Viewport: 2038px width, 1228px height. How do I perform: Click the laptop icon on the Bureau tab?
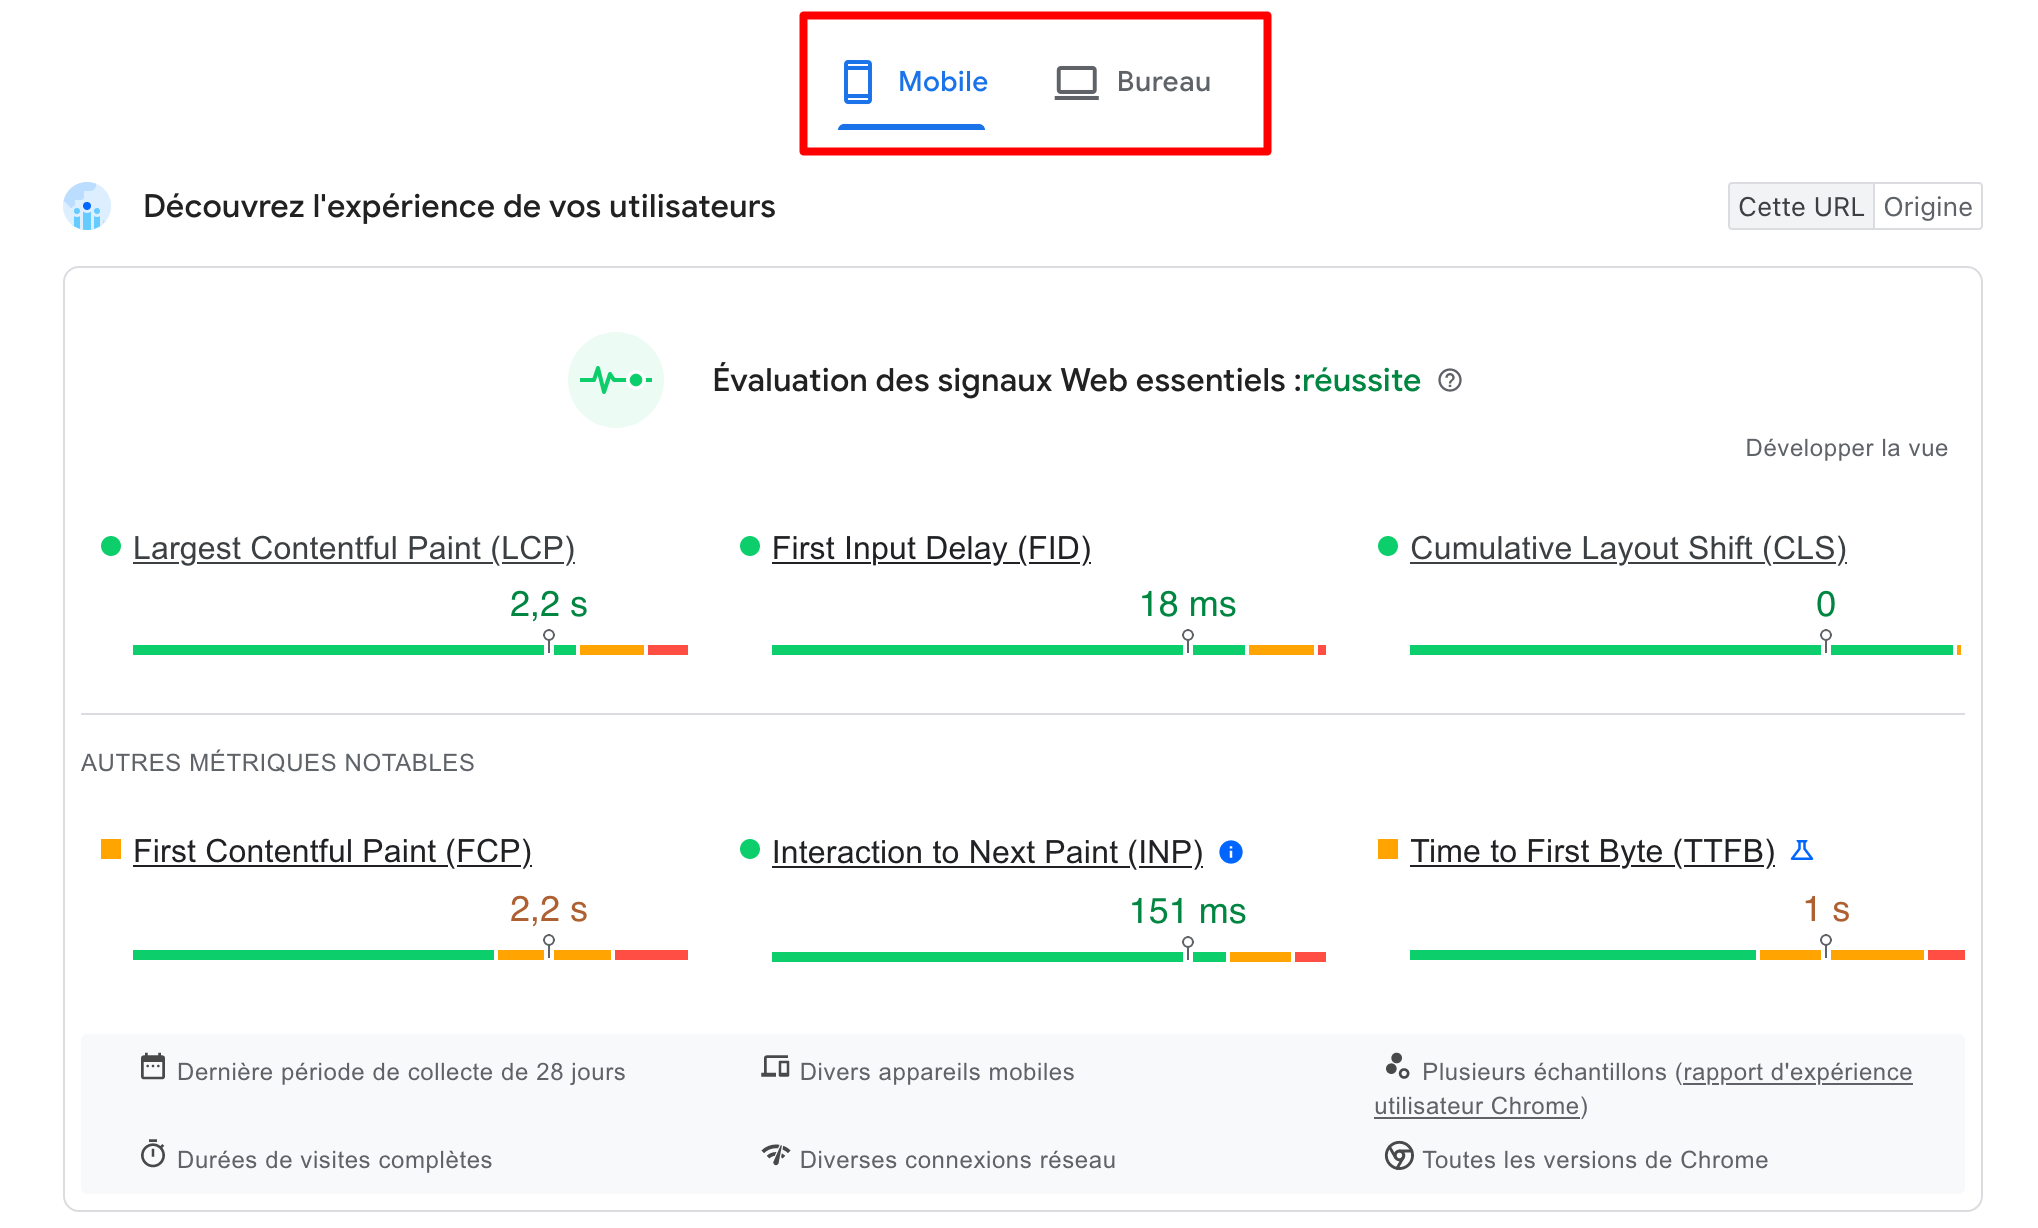click(x=1077, y=81)
